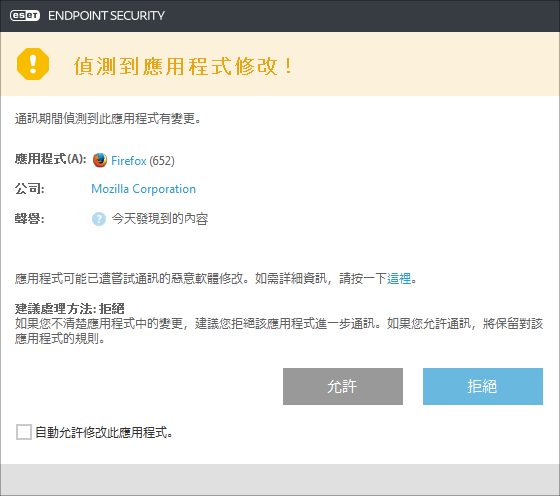Click the 聲譽: label

coord(29,219)
